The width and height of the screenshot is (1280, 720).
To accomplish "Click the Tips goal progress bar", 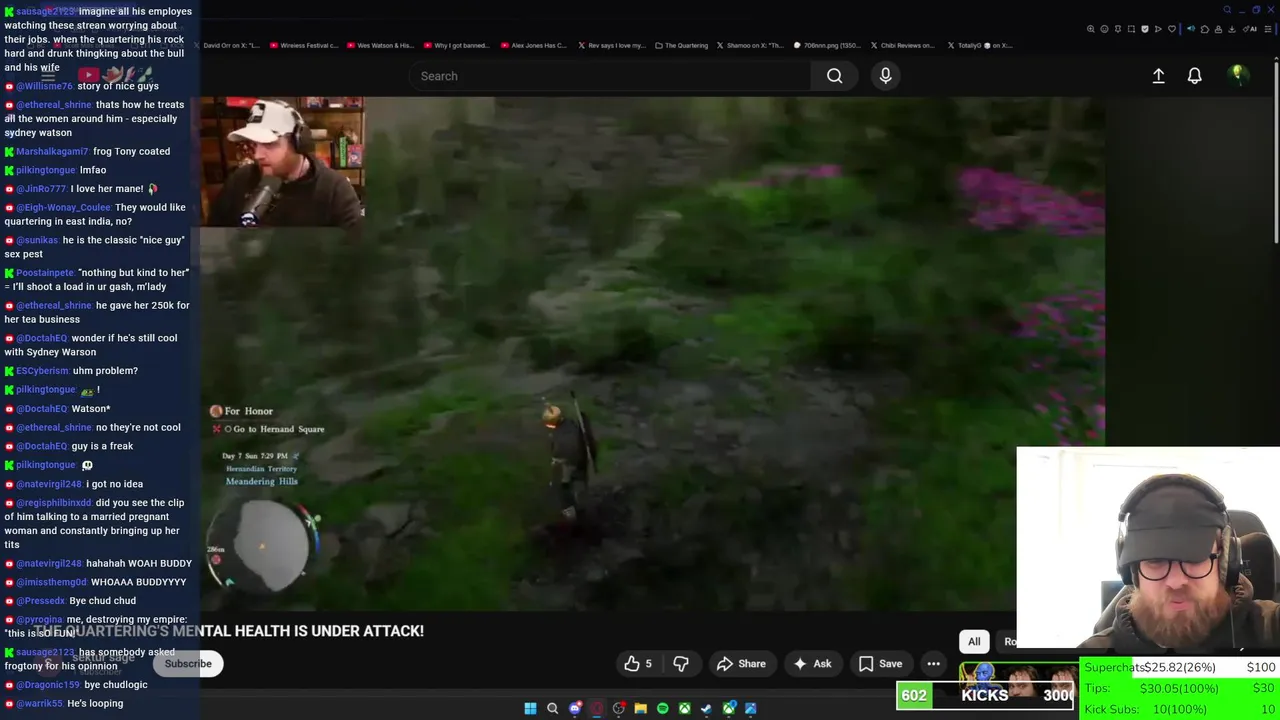I will click(x=1180, y=689).
